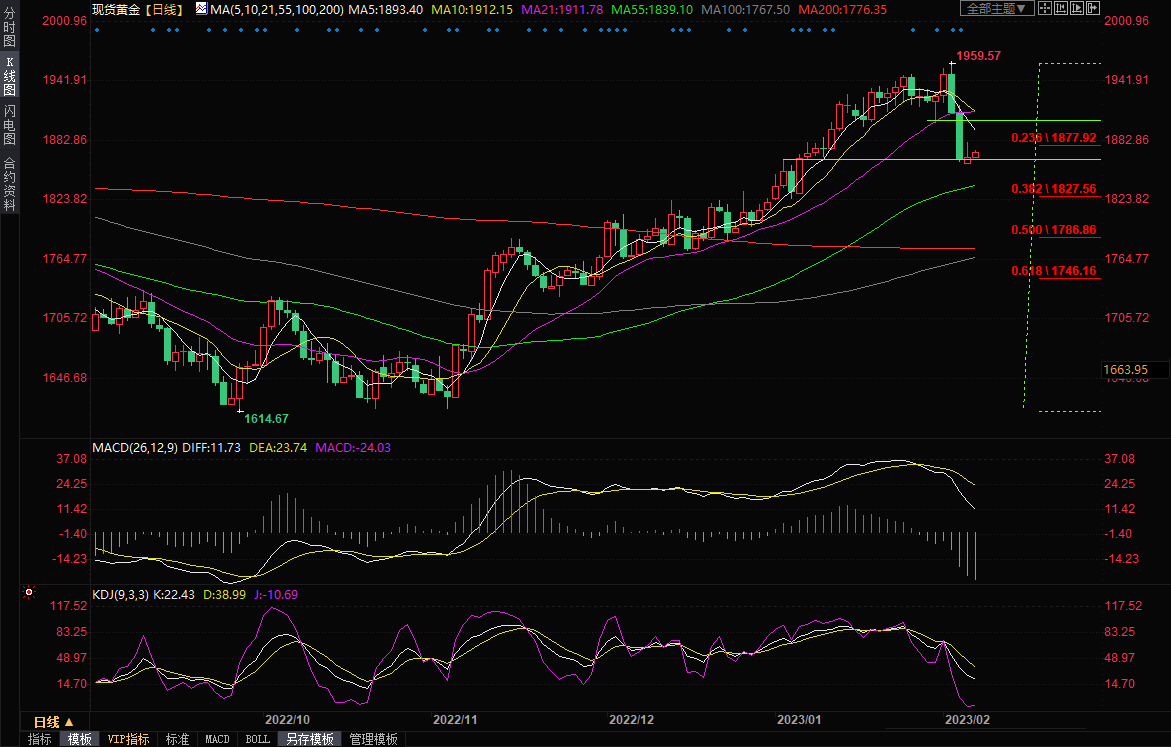Click the 【日线】 period label in chart title
The image size is (1171, 747).
(x=163, y=9)
